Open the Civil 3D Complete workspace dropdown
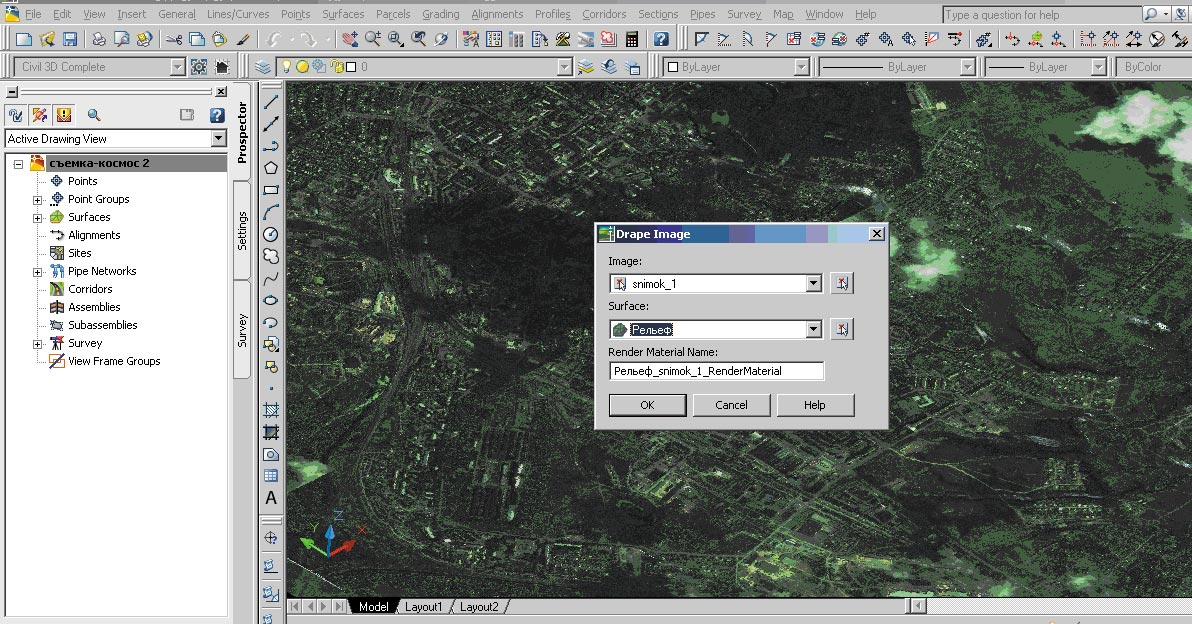The width and height of the screenshot is (1192, 624). 177,67
